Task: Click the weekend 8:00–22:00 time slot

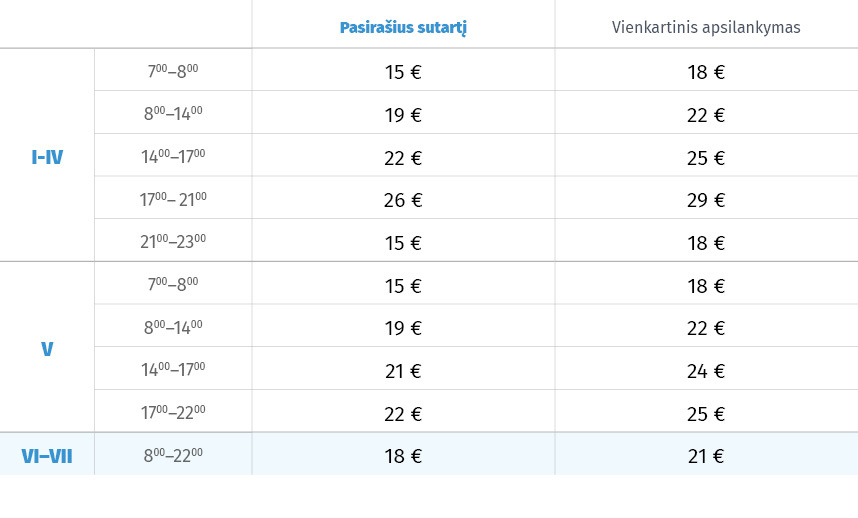Action: 173,455
